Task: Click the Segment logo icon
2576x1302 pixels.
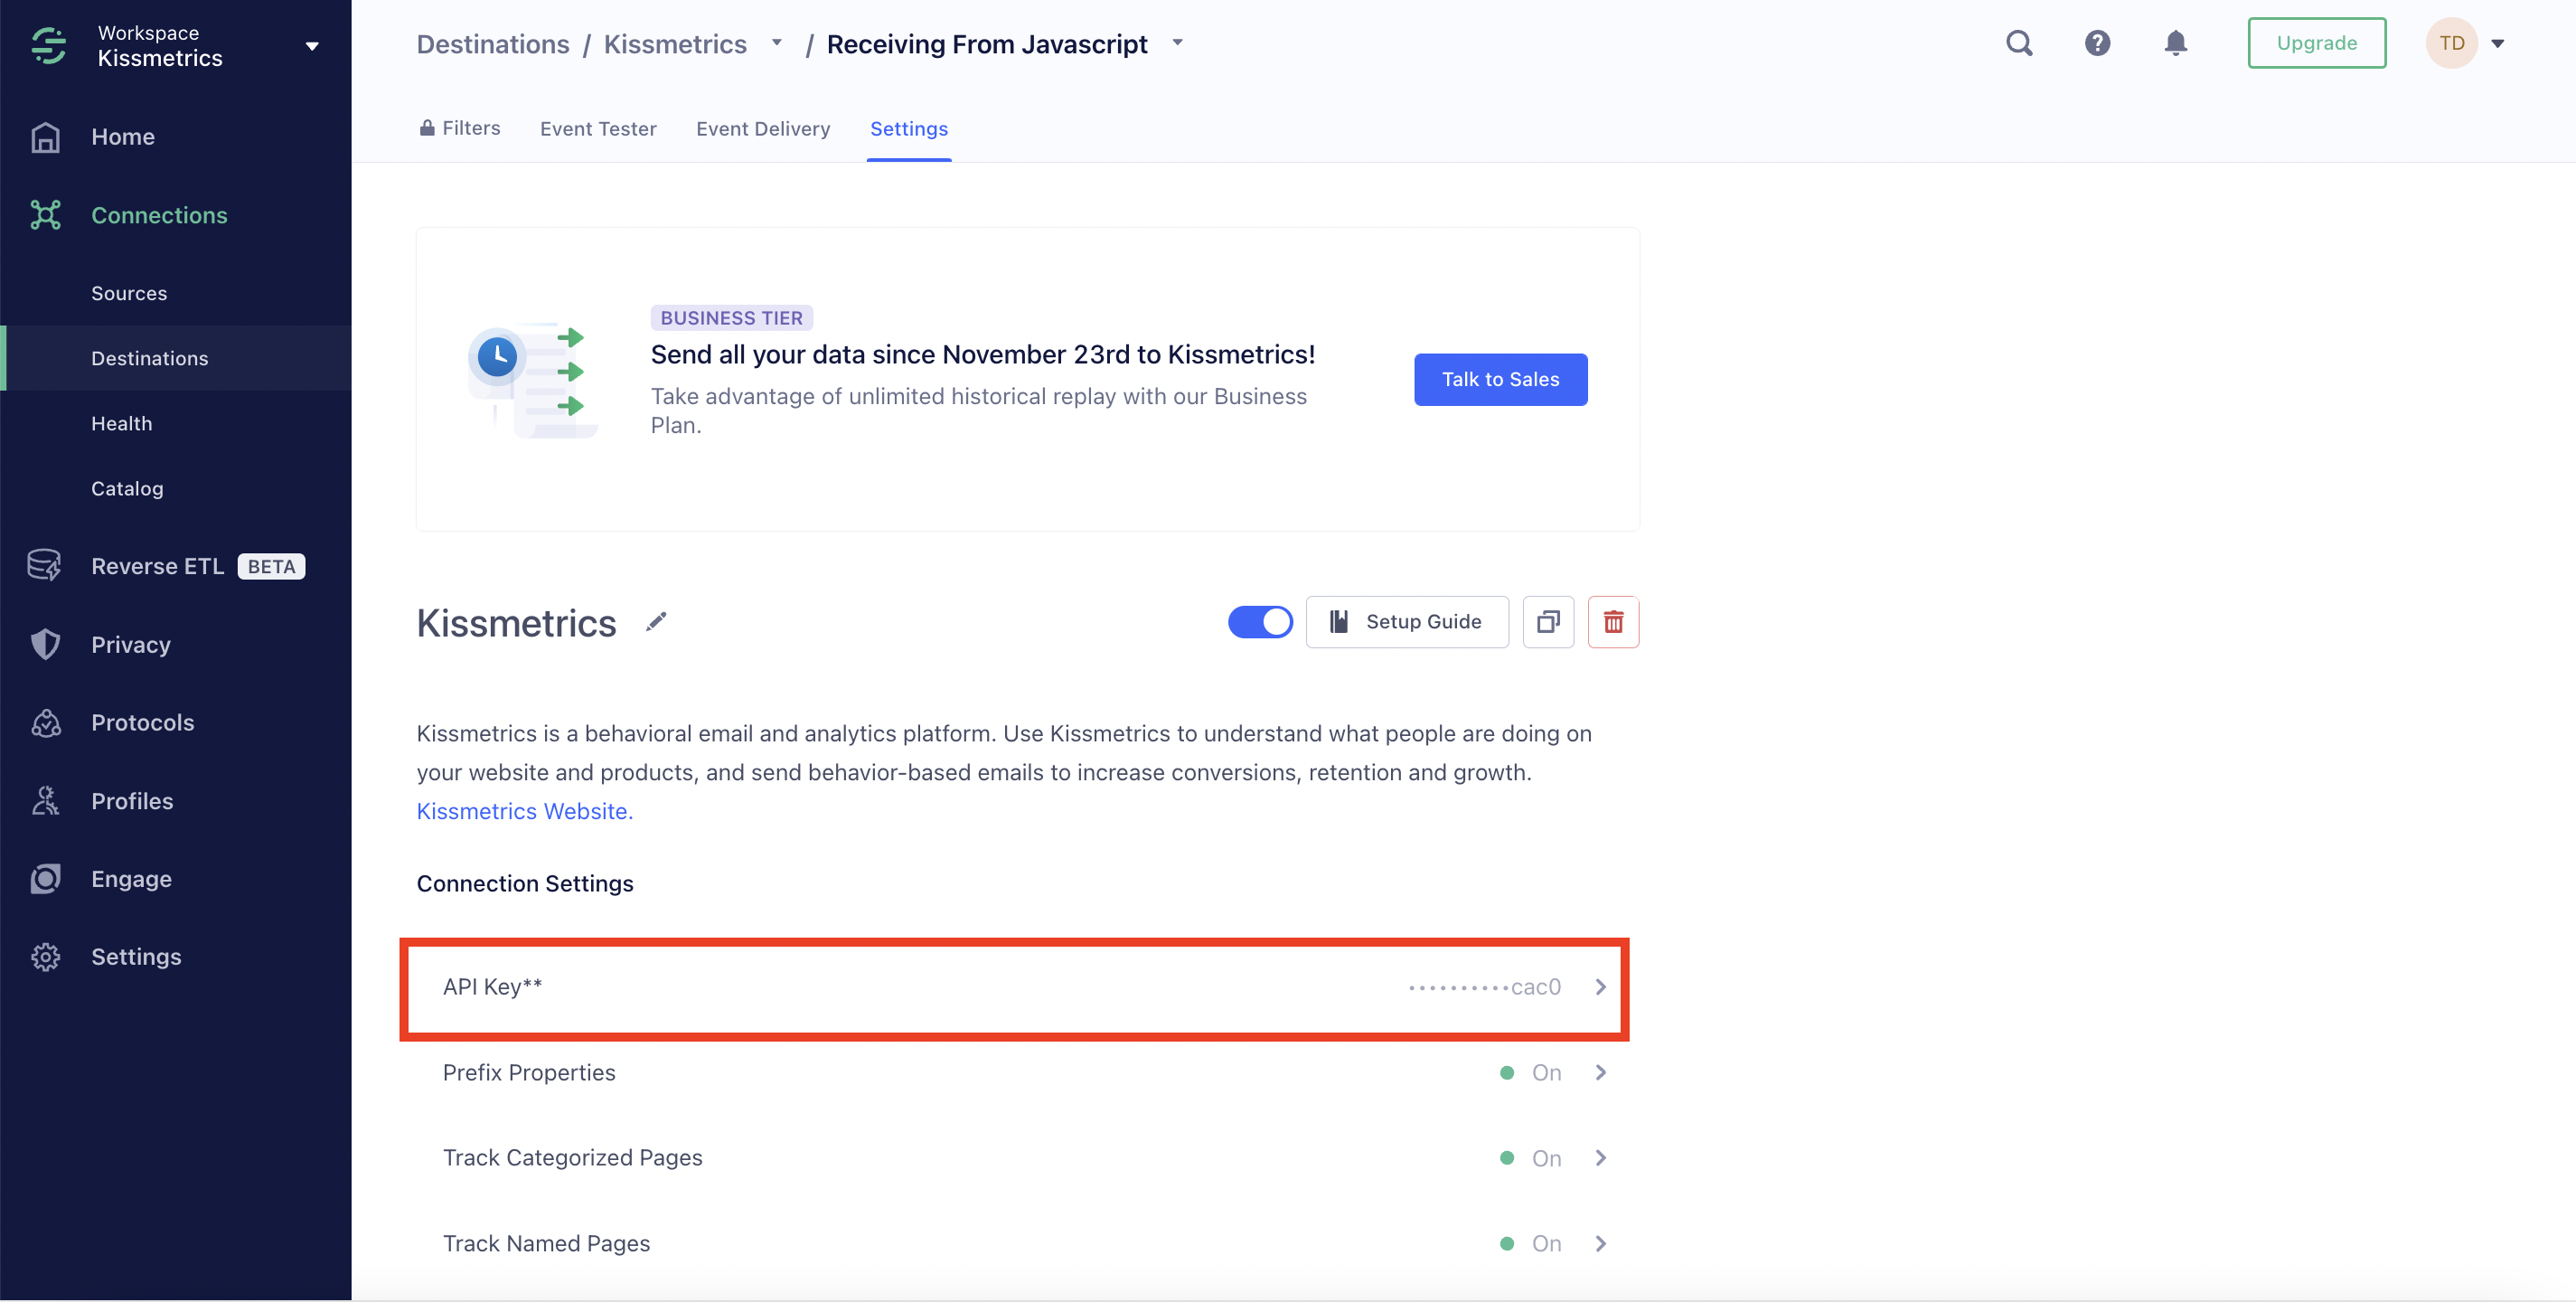Action: tap(48, 45)
